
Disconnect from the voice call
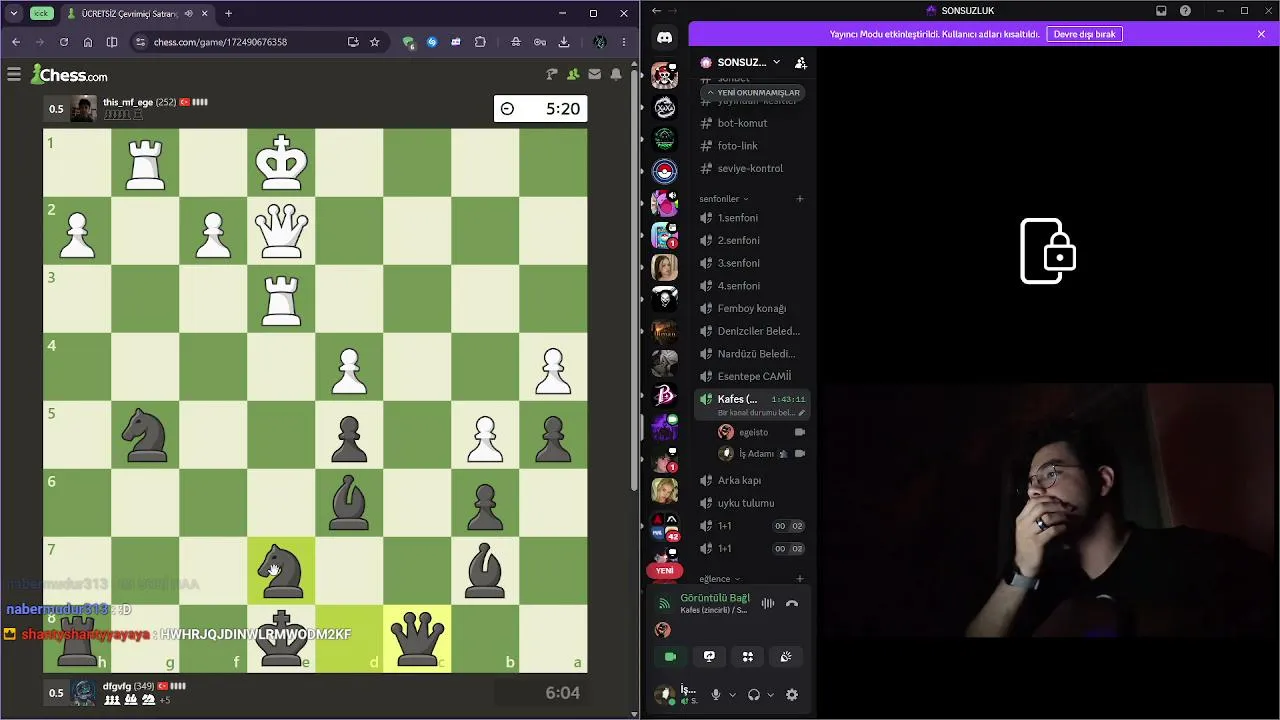click(x=792, y=603)
